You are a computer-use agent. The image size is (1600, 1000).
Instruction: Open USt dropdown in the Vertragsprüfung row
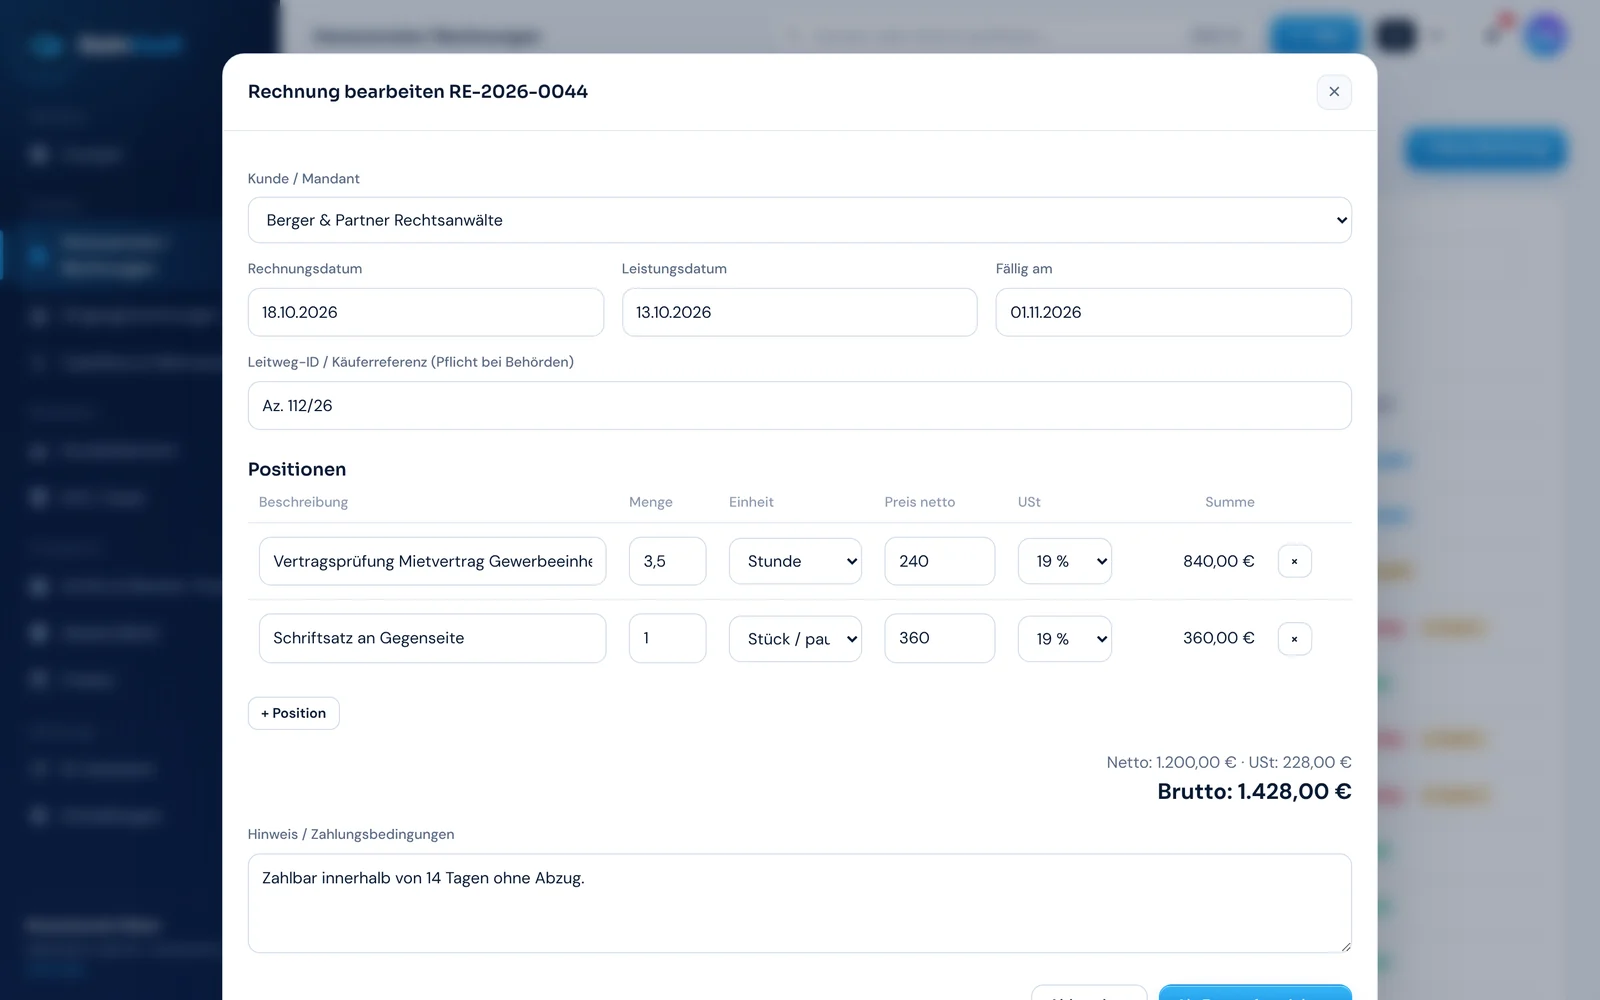tap(1064, 561)
